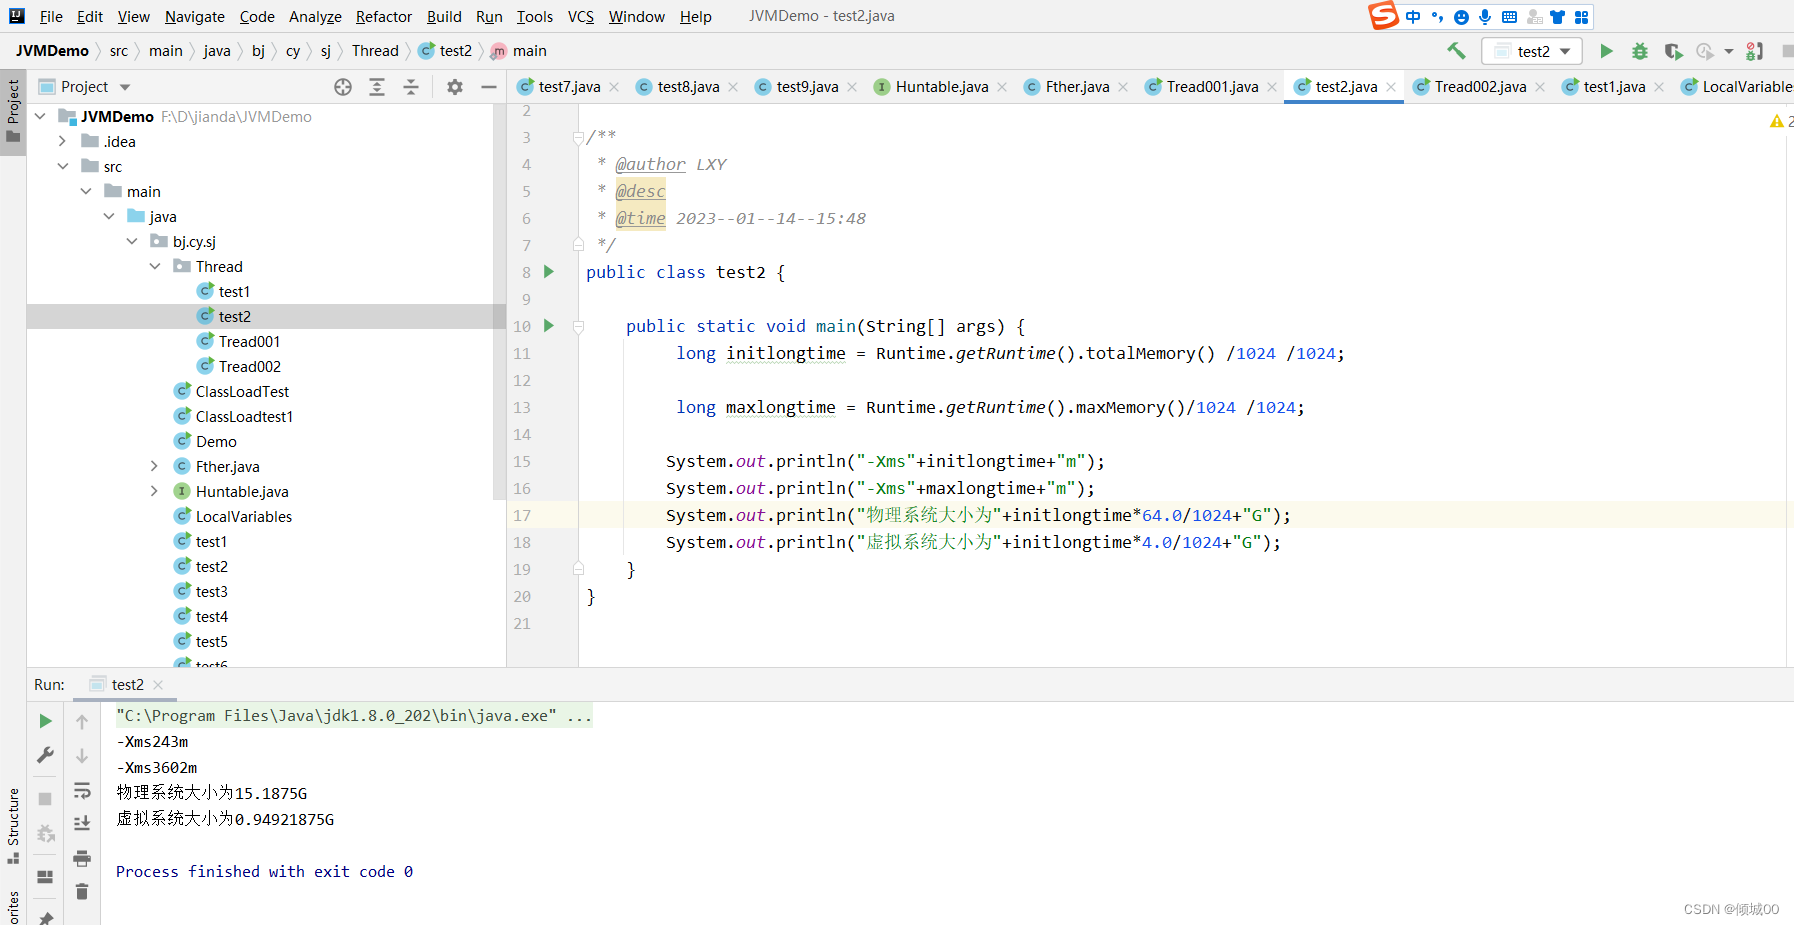Click the Build project hammer icon

1456,51
